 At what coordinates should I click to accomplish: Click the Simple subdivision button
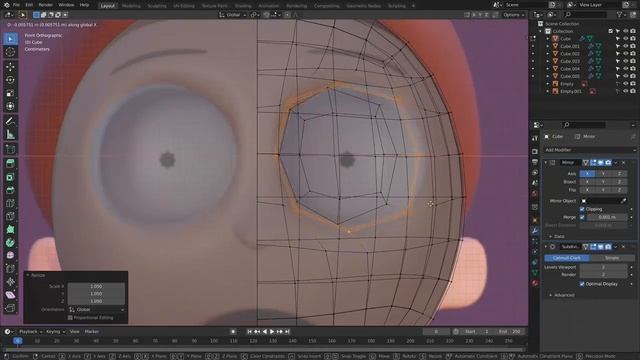click(612, 258)
